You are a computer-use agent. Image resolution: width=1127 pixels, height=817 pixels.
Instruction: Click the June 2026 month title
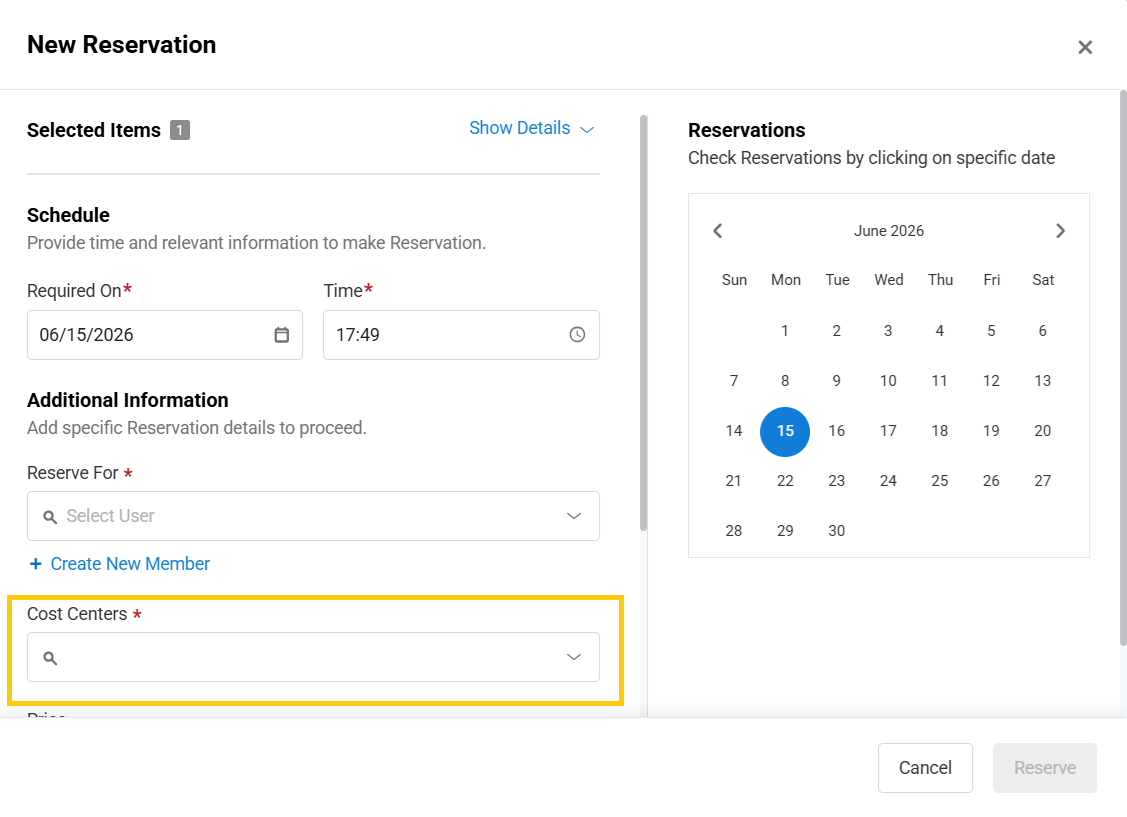(888, 231)
